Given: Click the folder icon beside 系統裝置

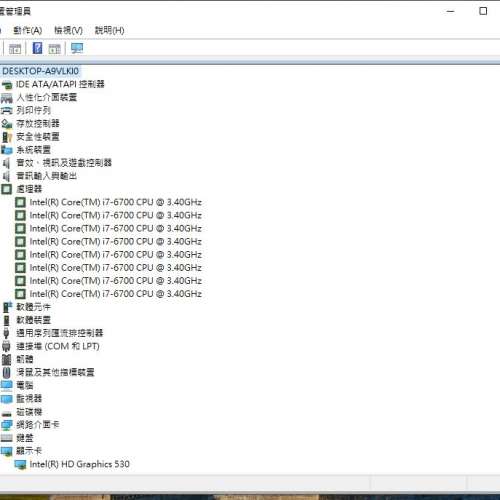Looking at the screenshot, I should pyautogui.click(x=6, y=150).
